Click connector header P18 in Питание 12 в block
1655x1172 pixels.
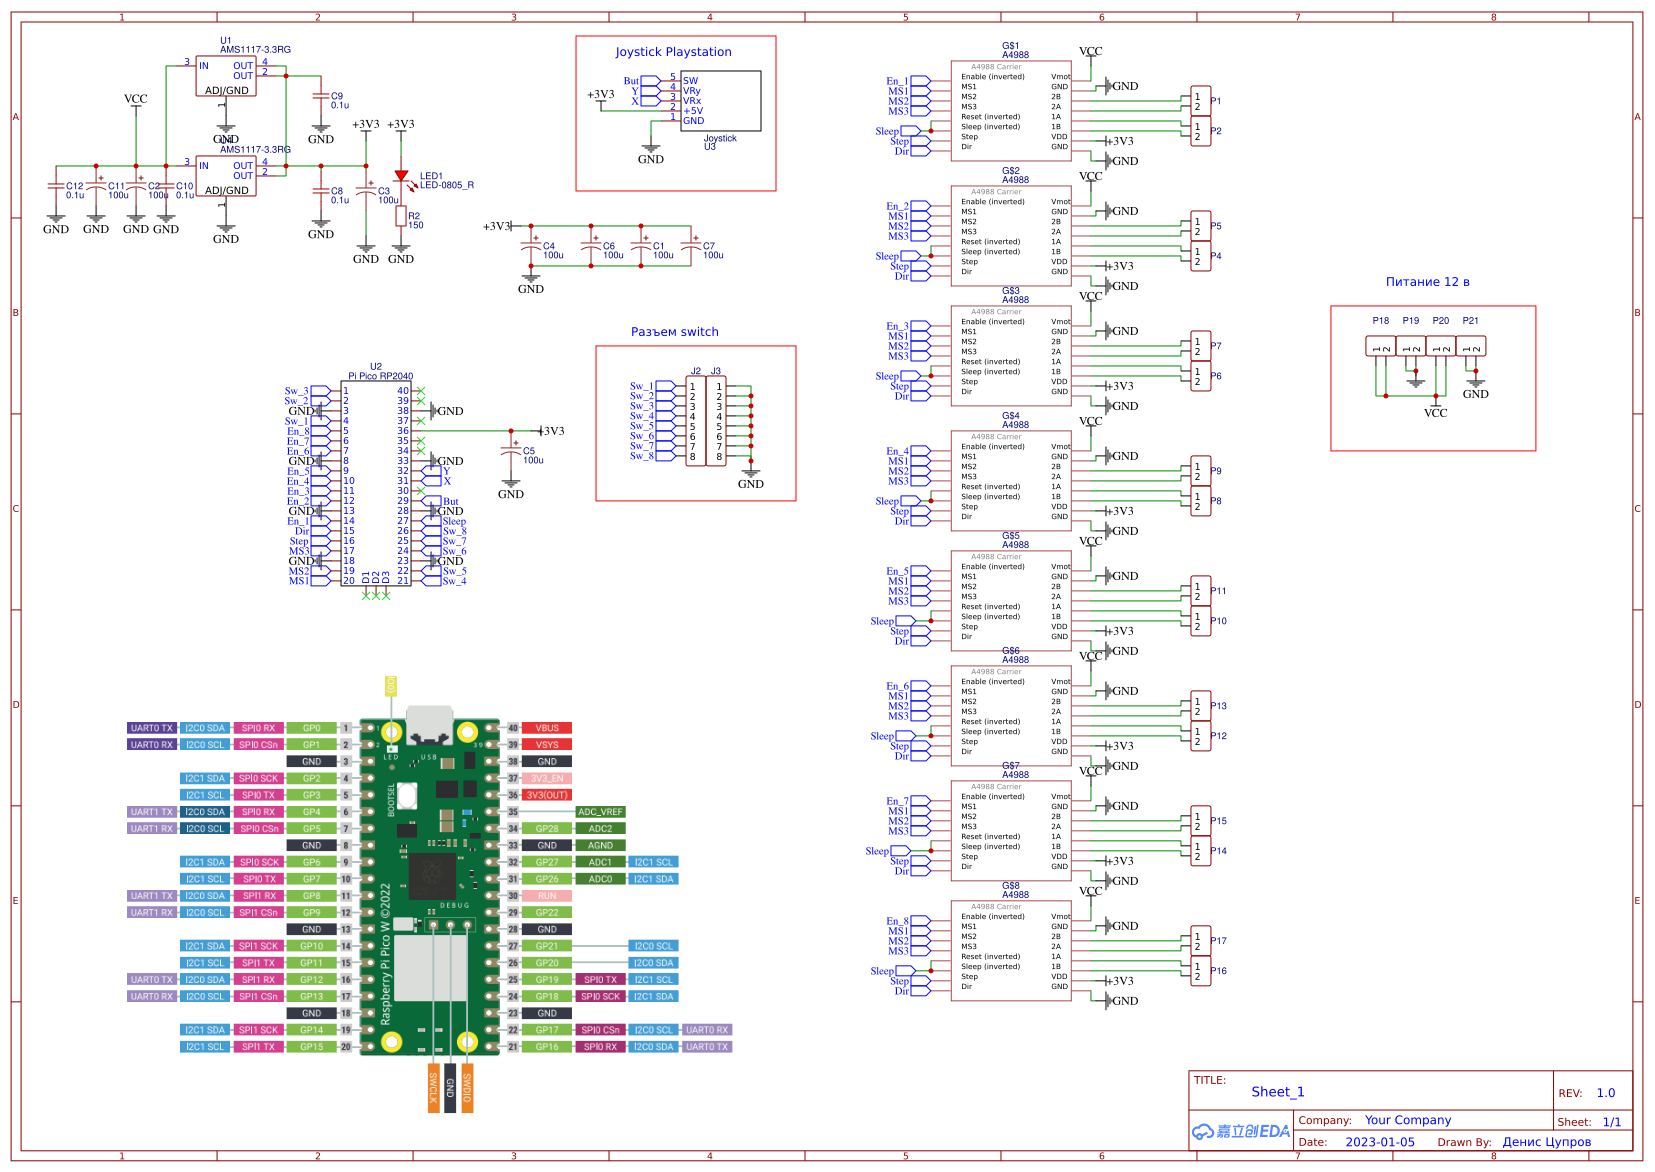(1380, 344)
